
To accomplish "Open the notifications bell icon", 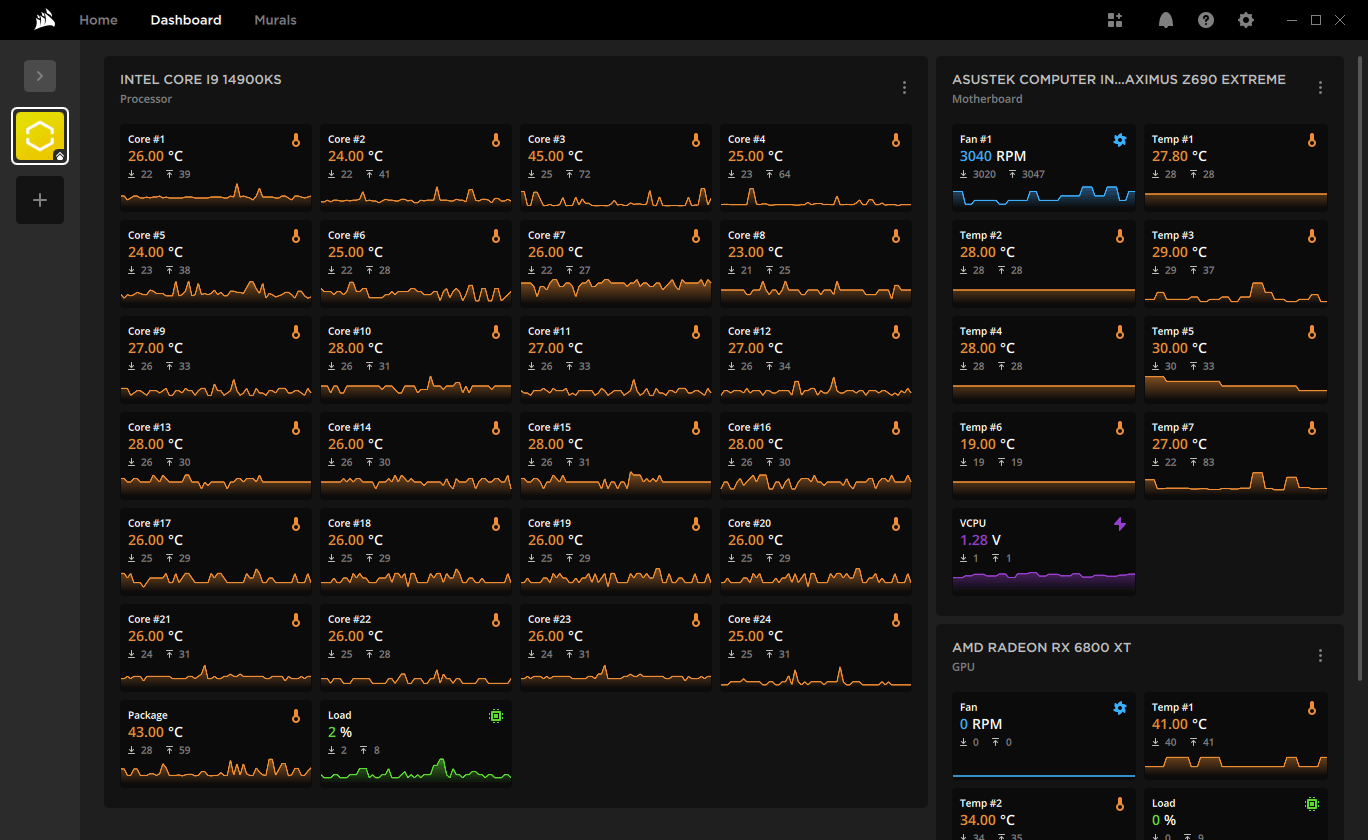I will click(1165, 20).
